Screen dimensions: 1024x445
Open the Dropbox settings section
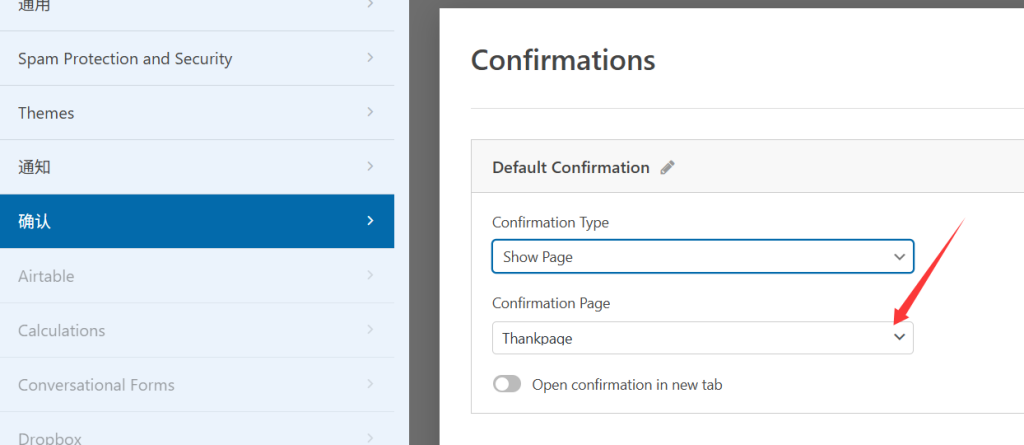pos(50,437)
